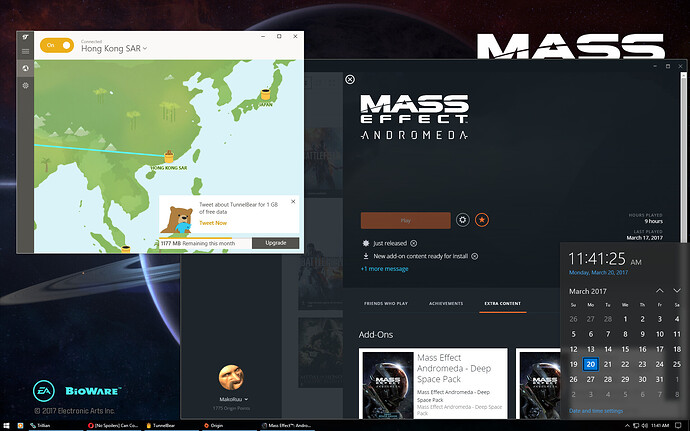Image resolution: width=690 pixels, height=431 pixels.
Task: Switch to the Friends Who Play tab
Action: point(386,303)
